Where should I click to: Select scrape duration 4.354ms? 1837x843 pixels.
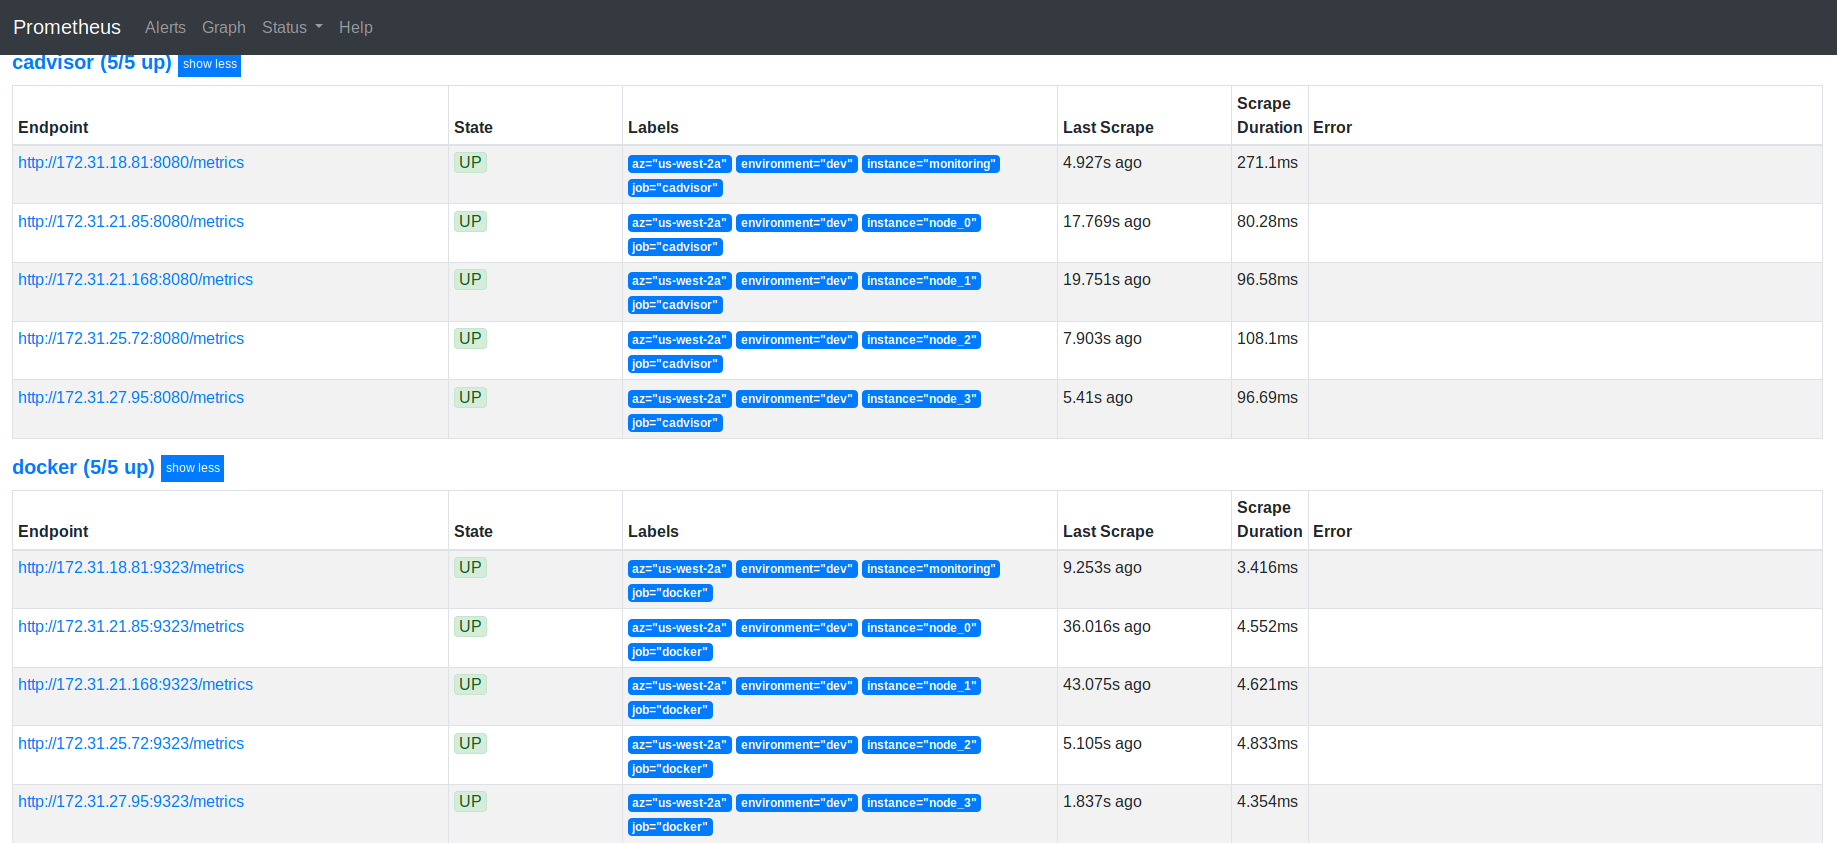(1267, 801)
